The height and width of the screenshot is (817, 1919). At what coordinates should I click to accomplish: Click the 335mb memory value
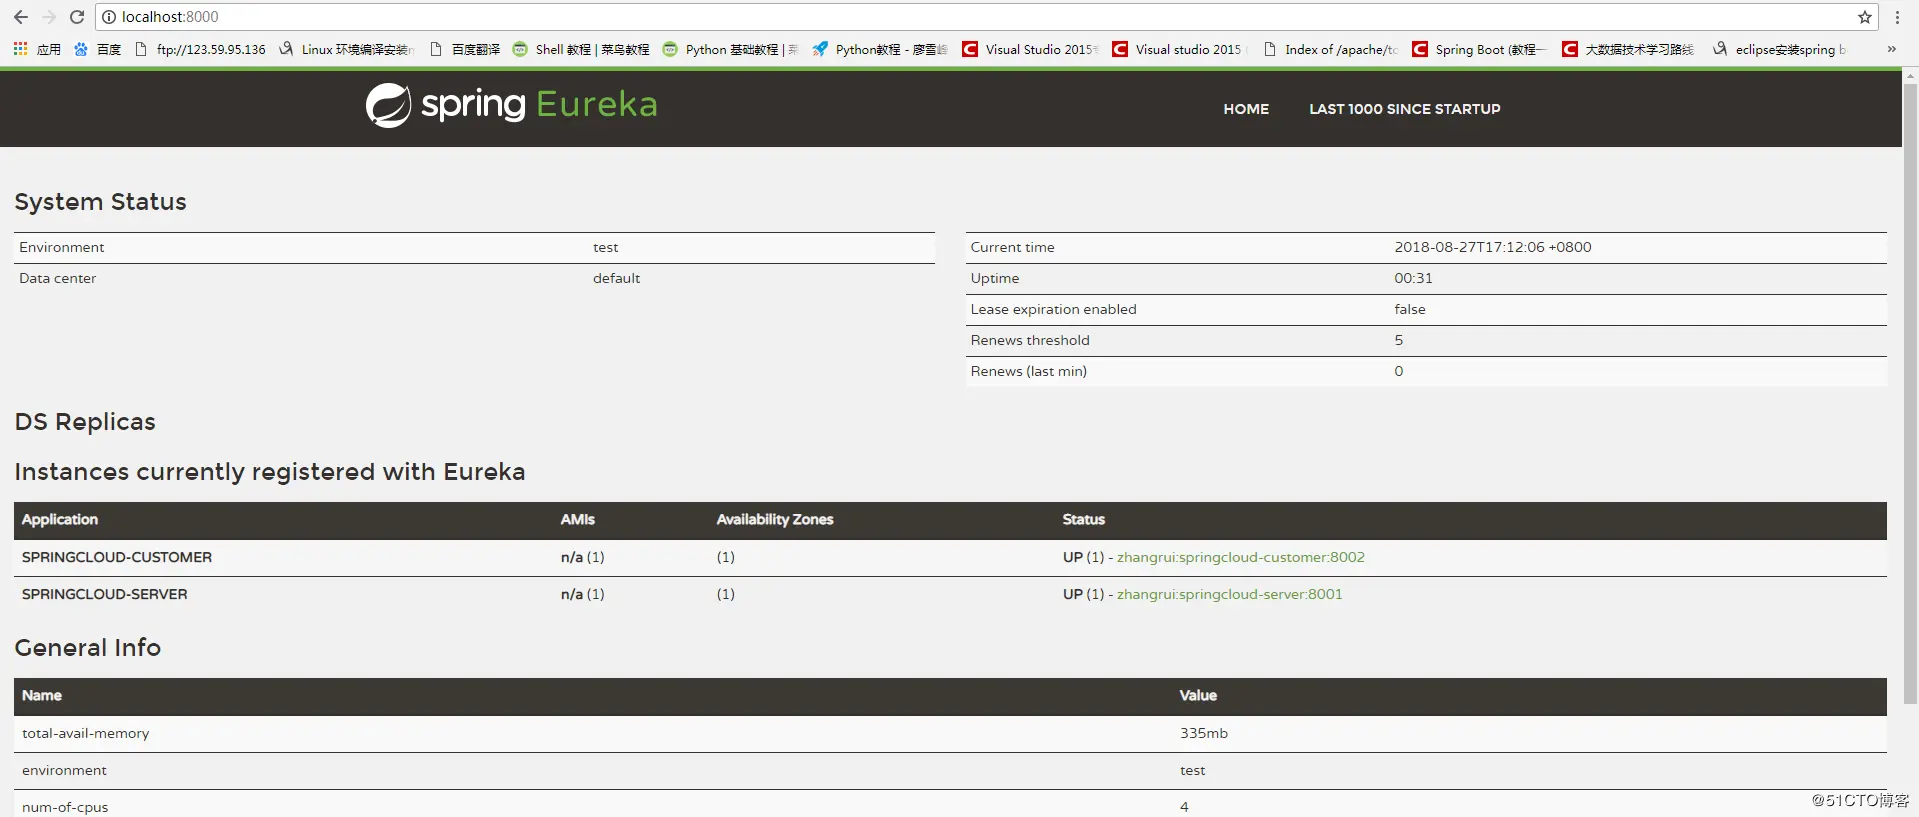point(1203,733)
